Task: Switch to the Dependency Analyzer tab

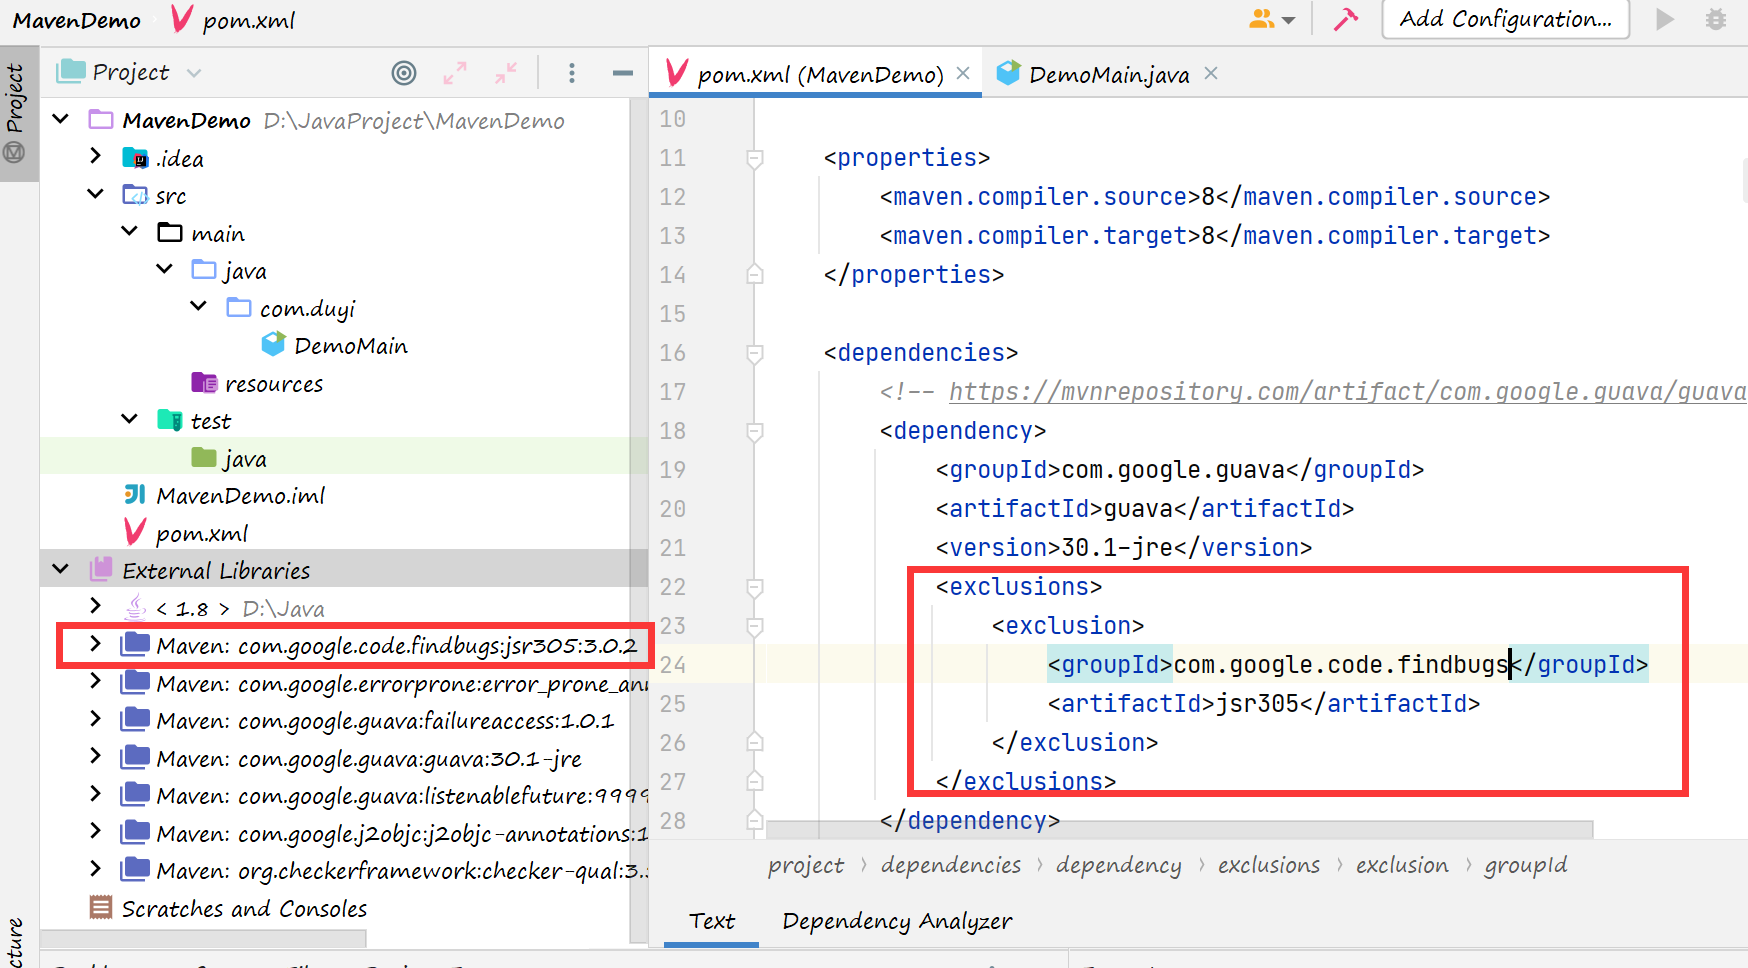Action: [897, 921]
